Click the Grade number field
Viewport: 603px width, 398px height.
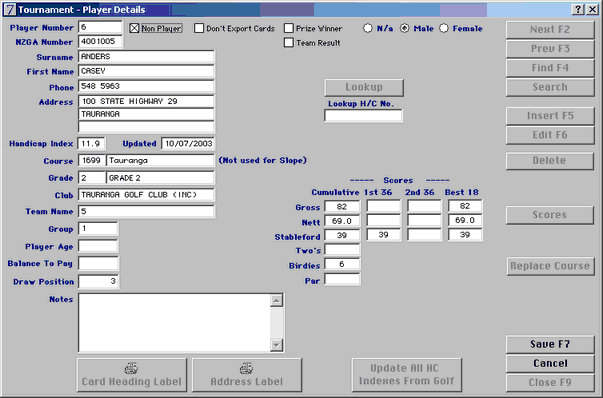click(92, 178)
